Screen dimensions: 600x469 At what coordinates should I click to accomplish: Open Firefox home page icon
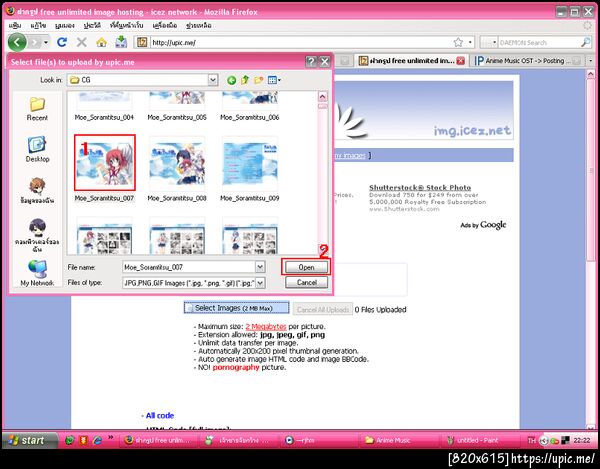(x=101, y=42)
